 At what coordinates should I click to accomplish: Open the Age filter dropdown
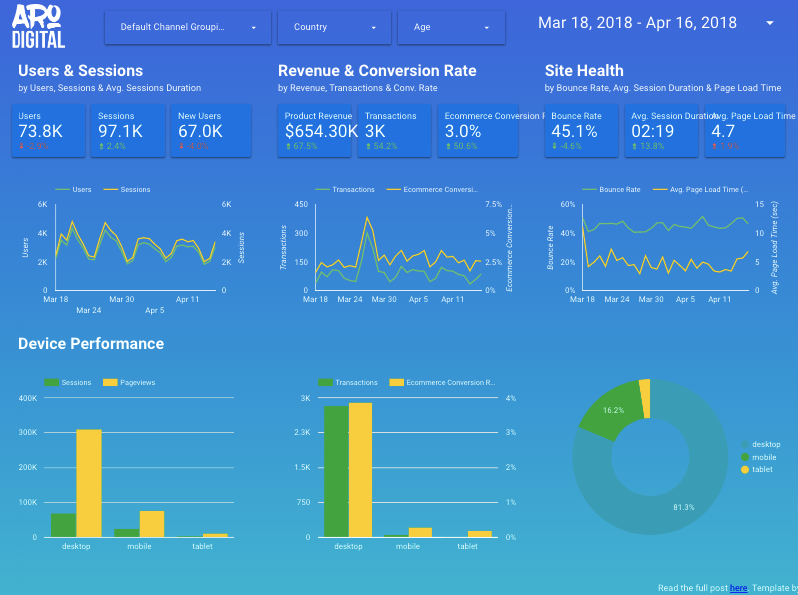451,27
